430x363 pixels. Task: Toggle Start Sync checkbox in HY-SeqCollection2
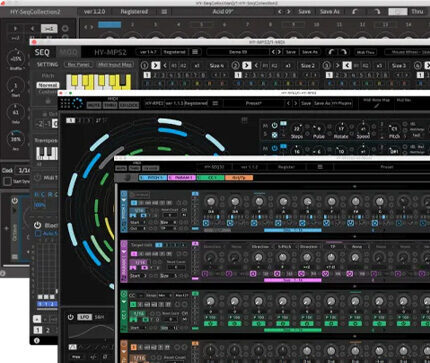(x=7, y=181)
